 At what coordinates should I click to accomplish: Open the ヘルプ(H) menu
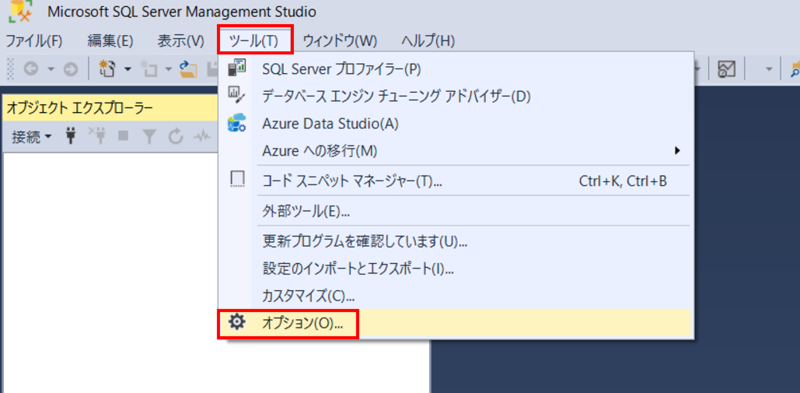[x=428, y=41]
